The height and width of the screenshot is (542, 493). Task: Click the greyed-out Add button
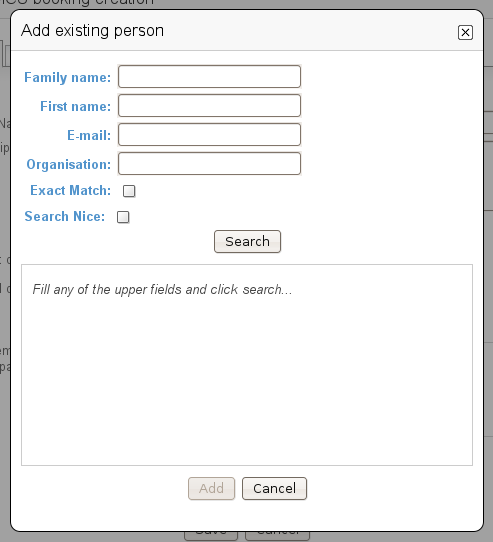tap(211, 488)
